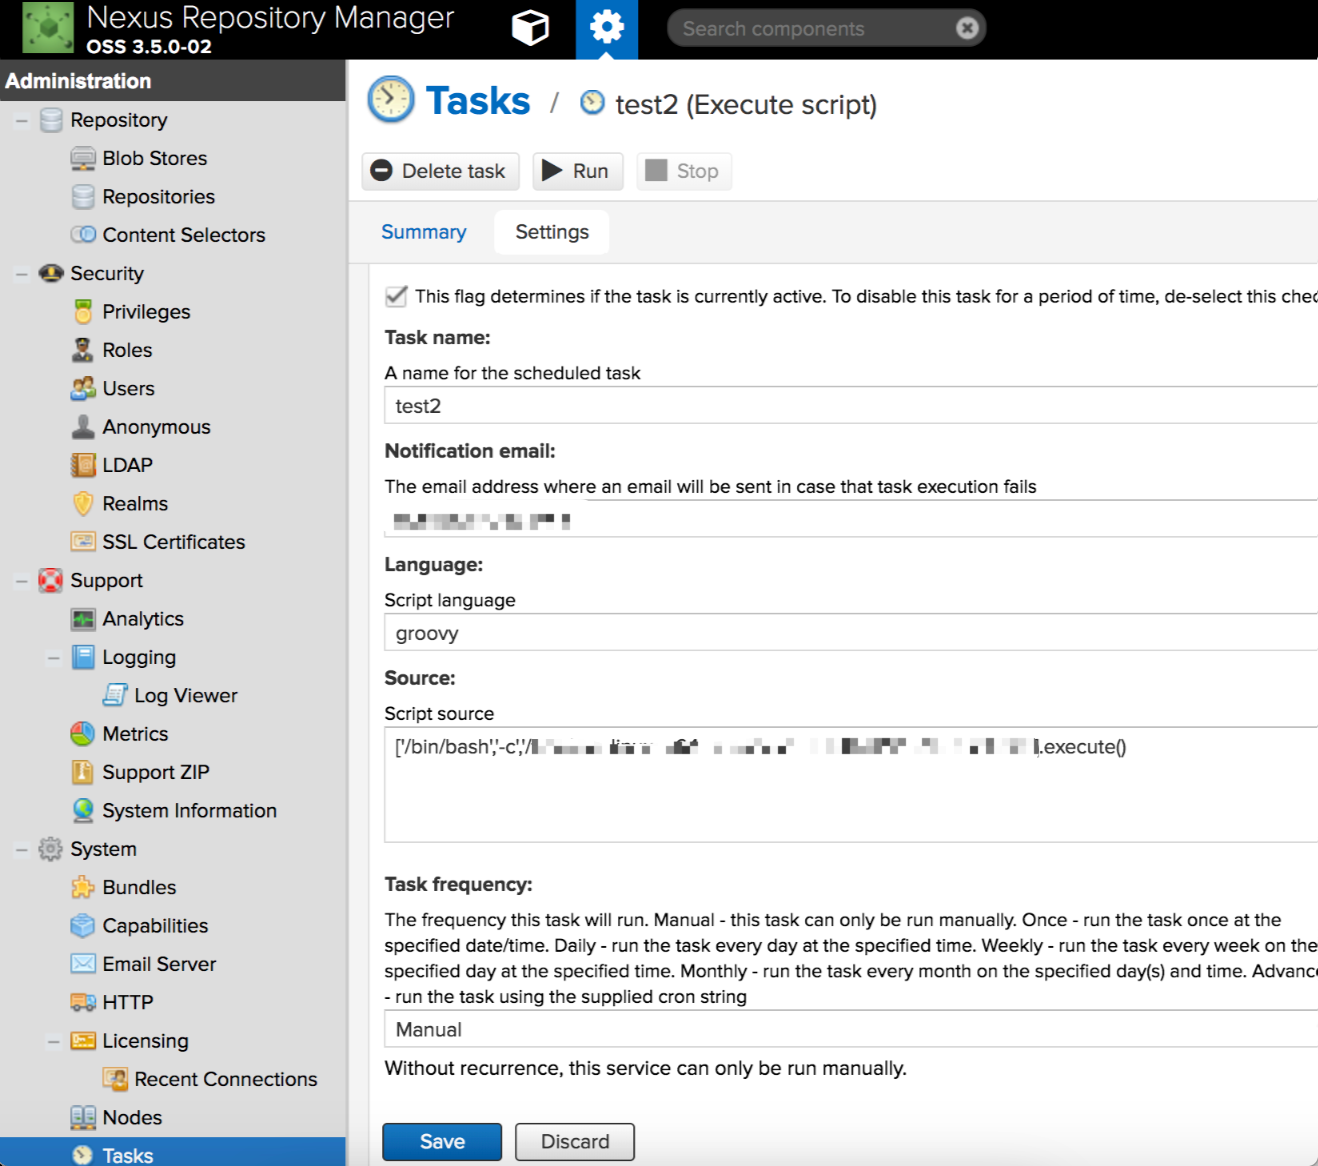Open Recent Connections icon
This screenshot has width=1318, height=1166.
point(115,1080)
